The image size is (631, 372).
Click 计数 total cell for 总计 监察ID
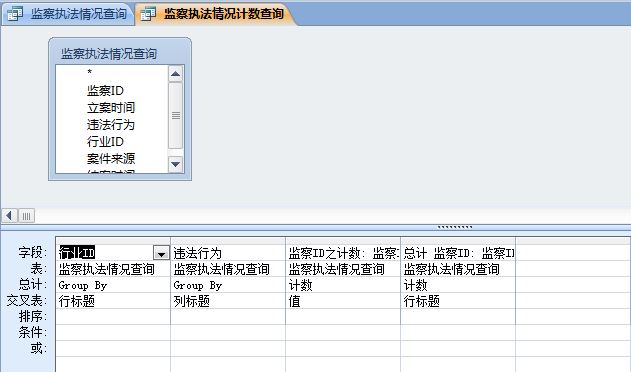coord(458,285)
